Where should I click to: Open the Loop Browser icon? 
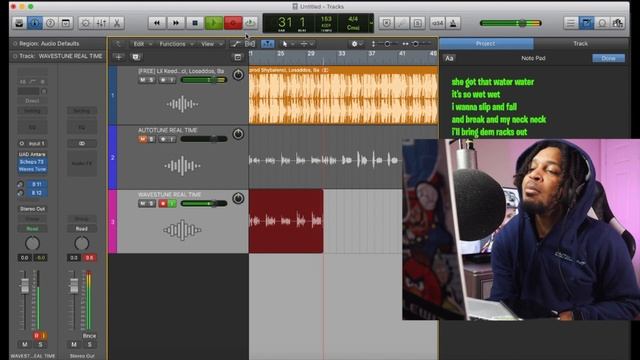pos(602,23)
